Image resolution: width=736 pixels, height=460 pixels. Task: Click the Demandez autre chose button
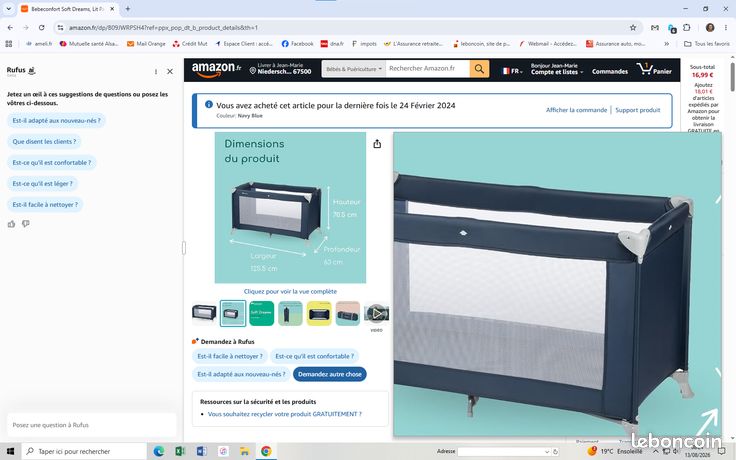pyautogui.click(x=330, y=374)
